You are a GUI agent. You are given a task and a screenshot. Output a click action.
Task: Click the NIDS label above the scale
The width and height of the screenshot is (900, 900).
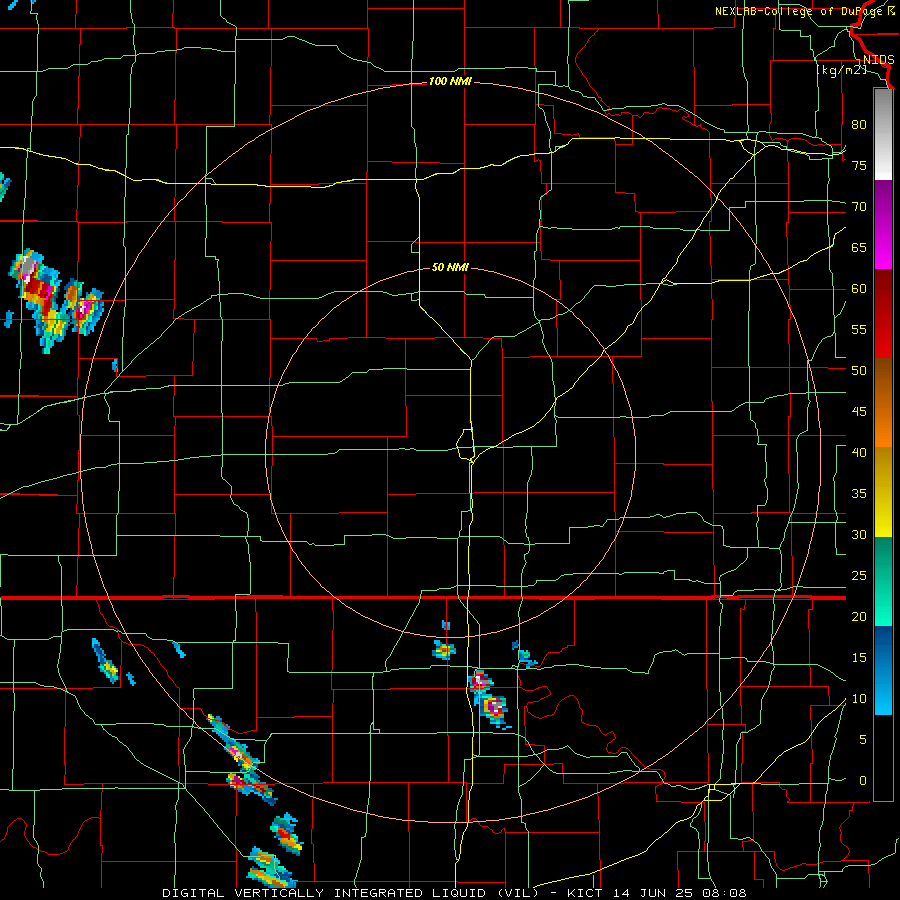point(878,60)
